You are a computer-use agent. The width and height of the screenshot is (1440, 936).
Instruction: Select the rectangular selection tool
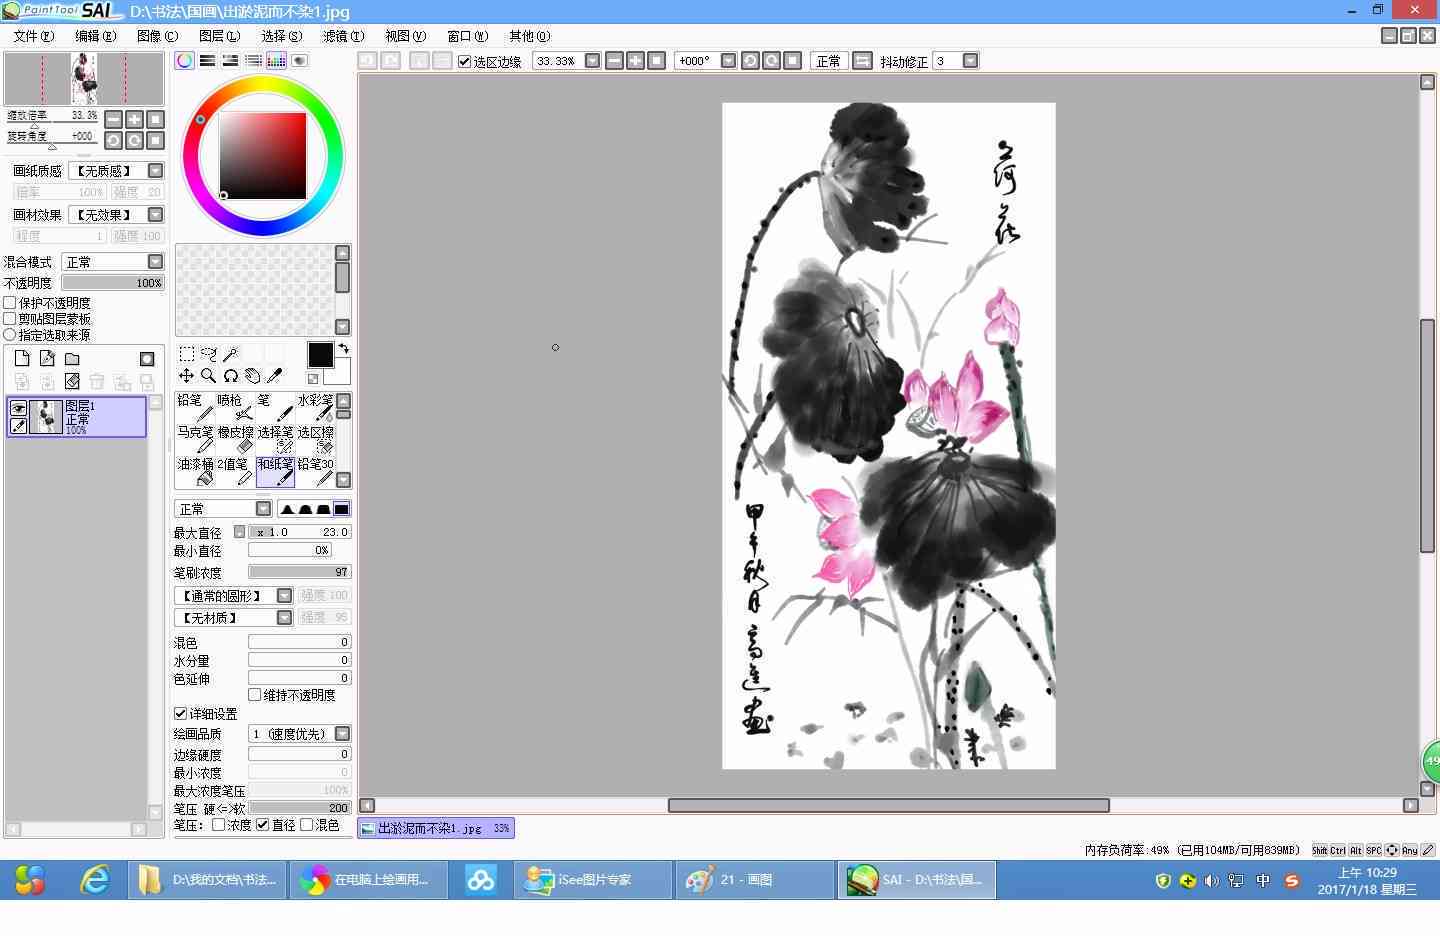click(x=187, y=354)
